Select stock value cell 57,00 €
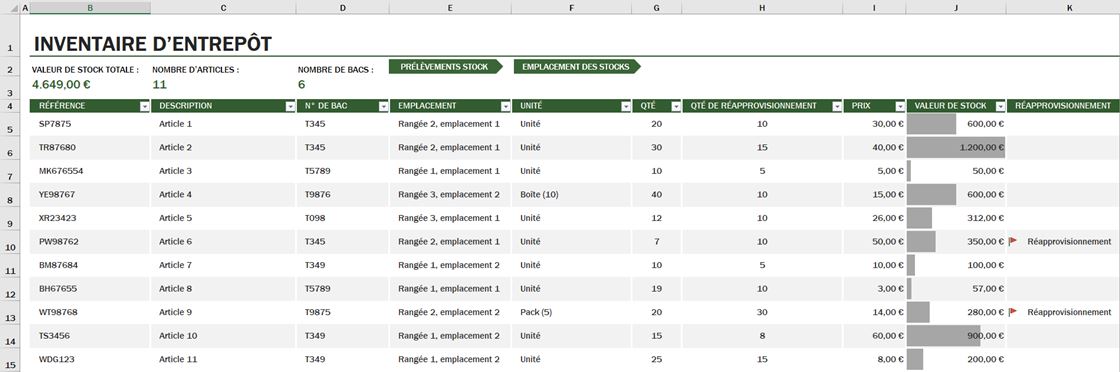The width and height of the screenshot is (1120, 372). click(x=956, y=288)
